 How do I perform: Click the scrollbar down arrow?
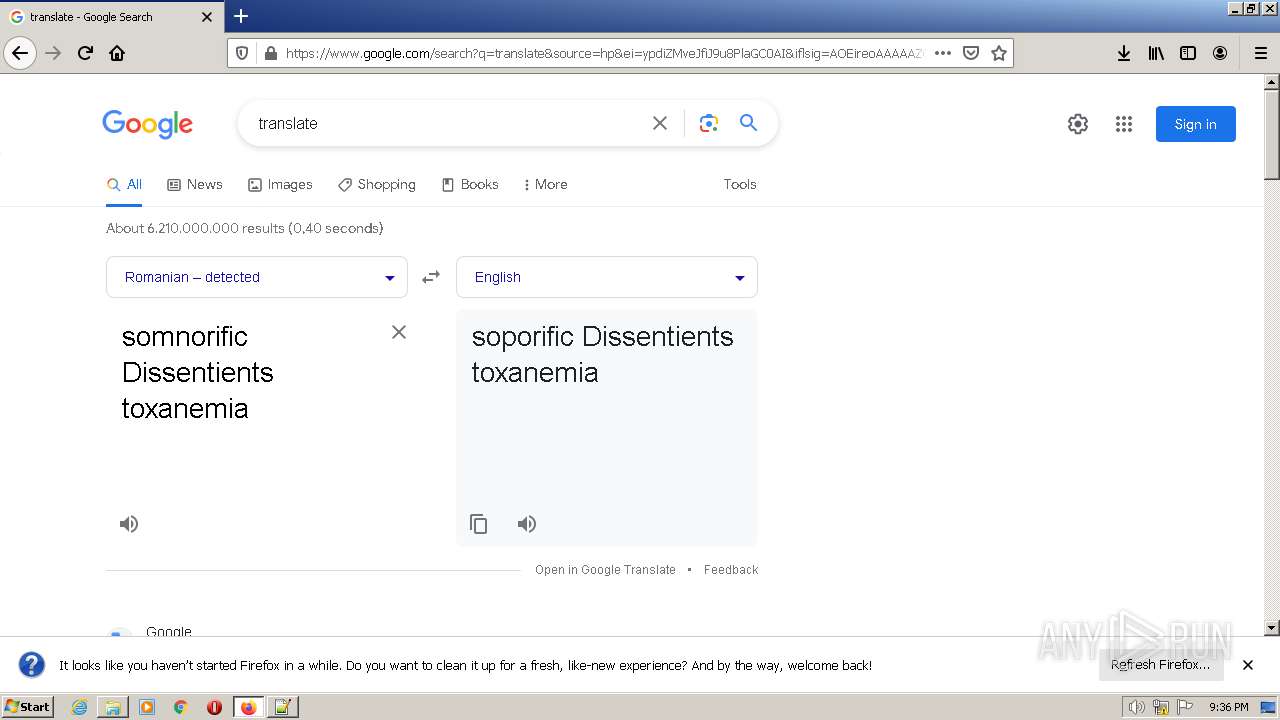tap(1271, 628)
